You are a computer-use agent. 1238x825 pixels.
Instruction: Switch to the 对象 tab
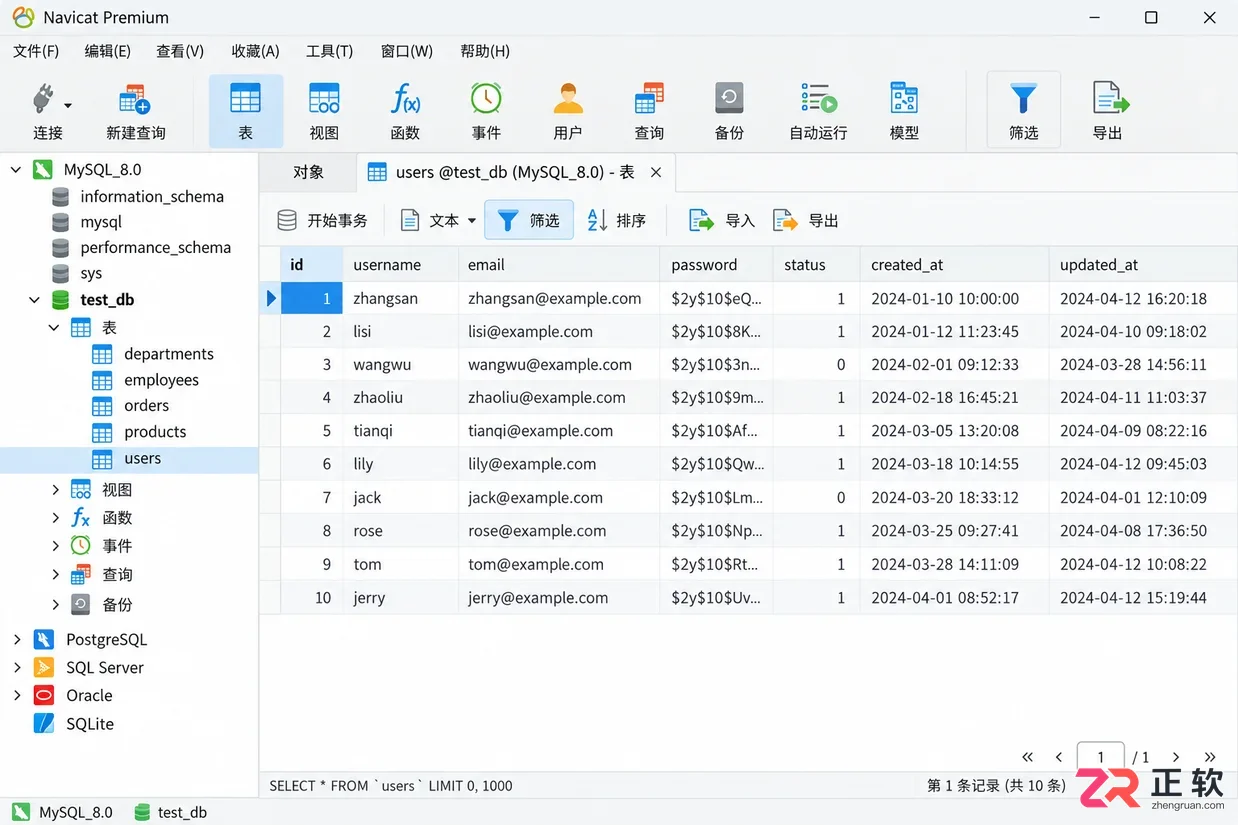pyautogui.click(x=308, y=172)
